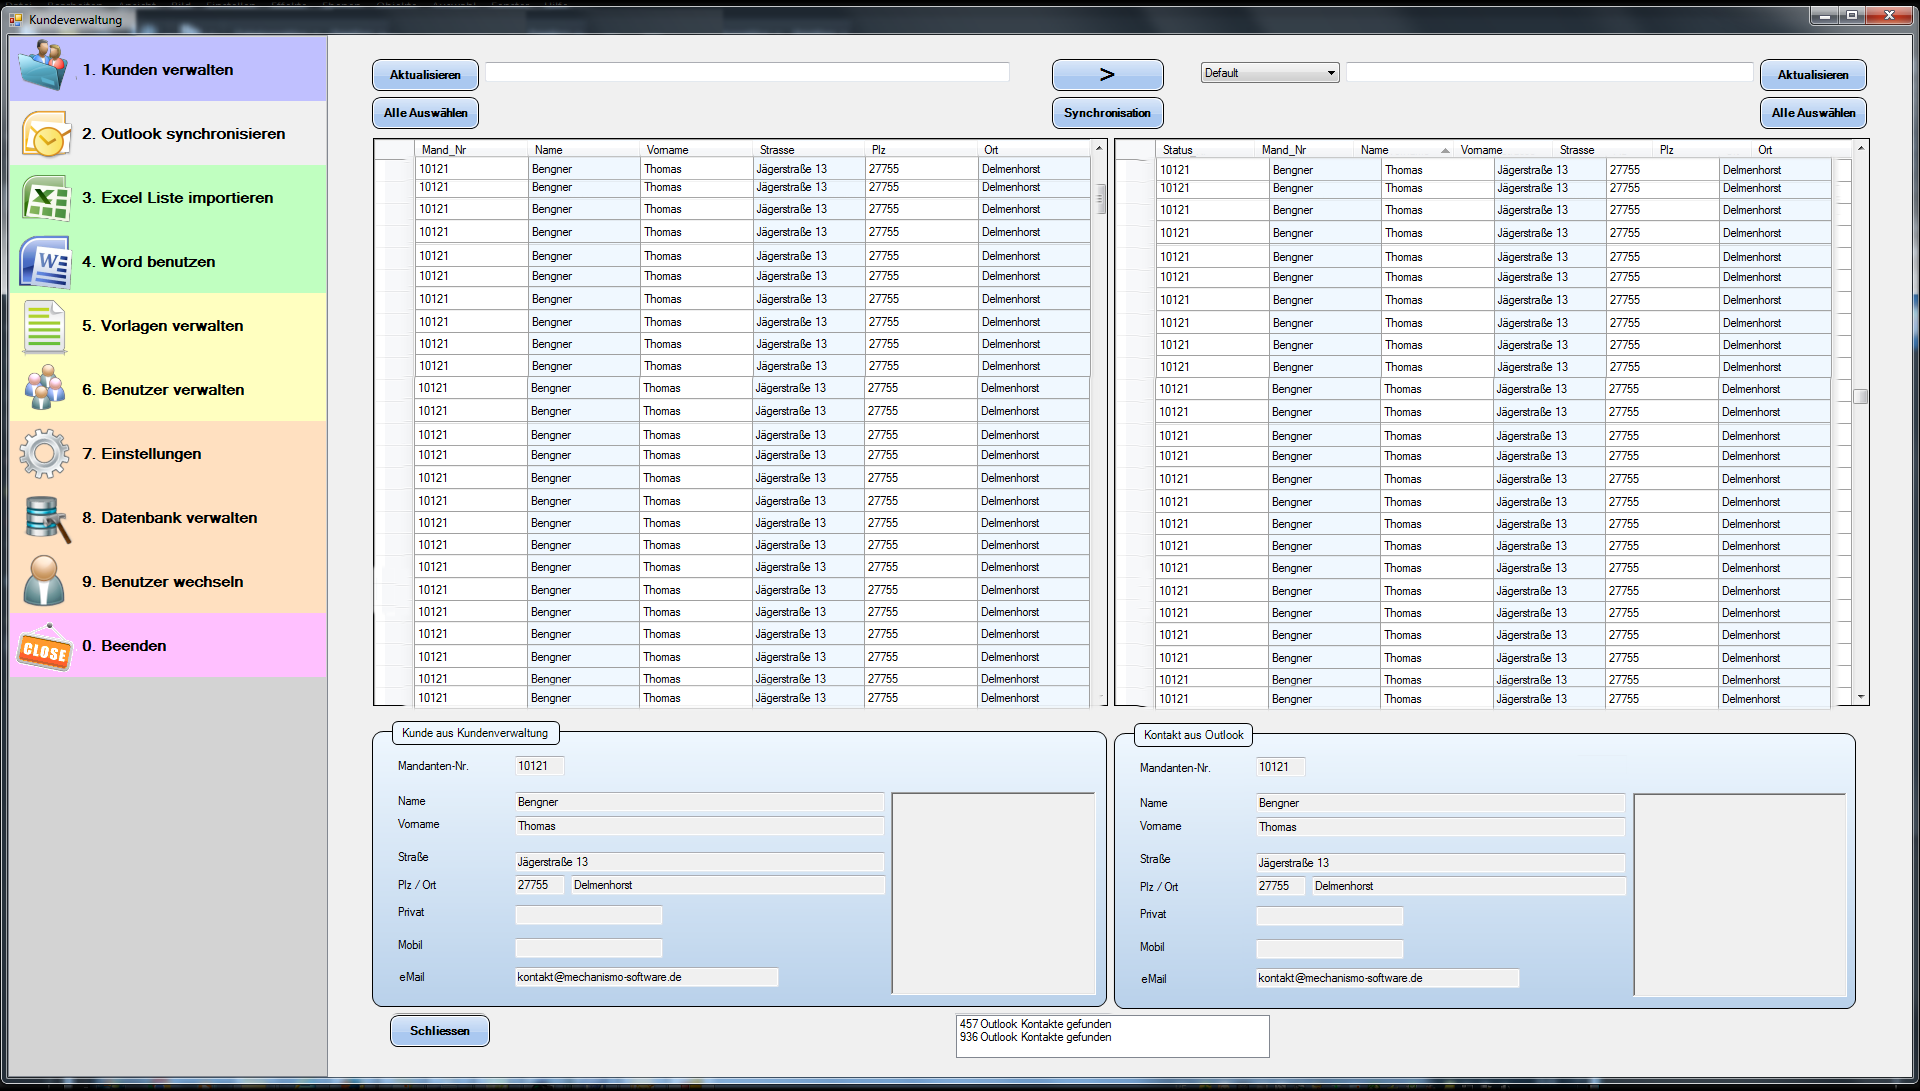Click Outlook table scrollbar thumb

(1860, 396)
